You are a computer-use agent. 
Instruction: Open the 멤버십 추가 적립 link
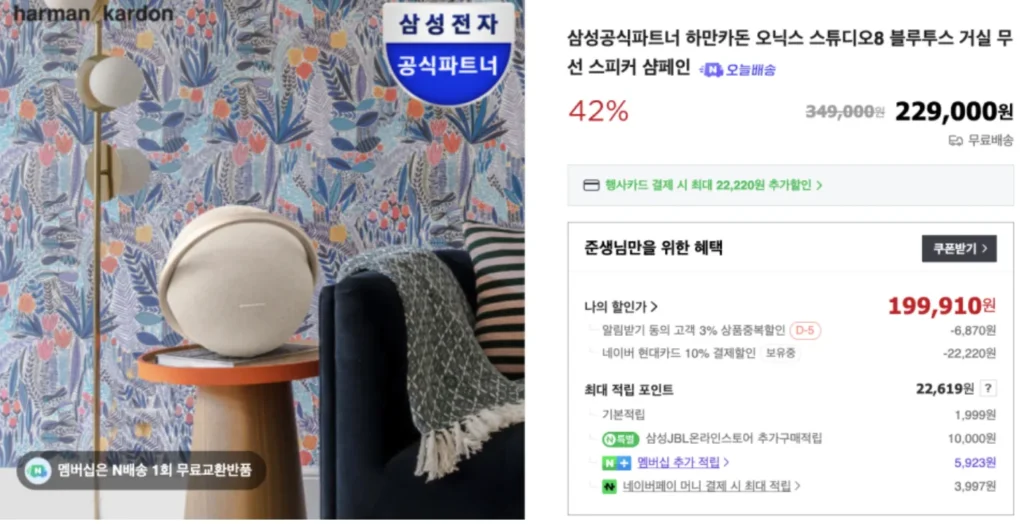coord(682,463)
